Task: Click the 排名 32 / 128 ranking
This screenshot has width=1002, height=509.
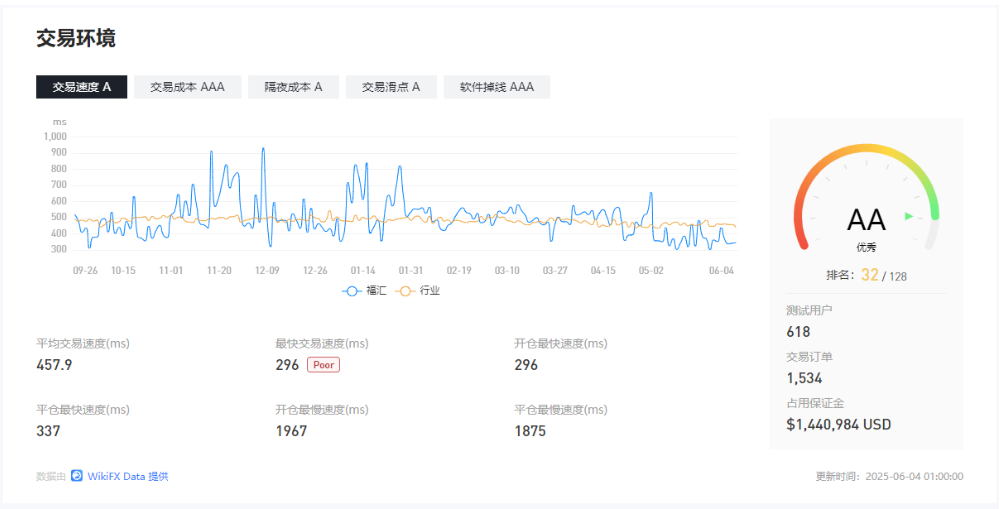Action: tap(866, 275)
